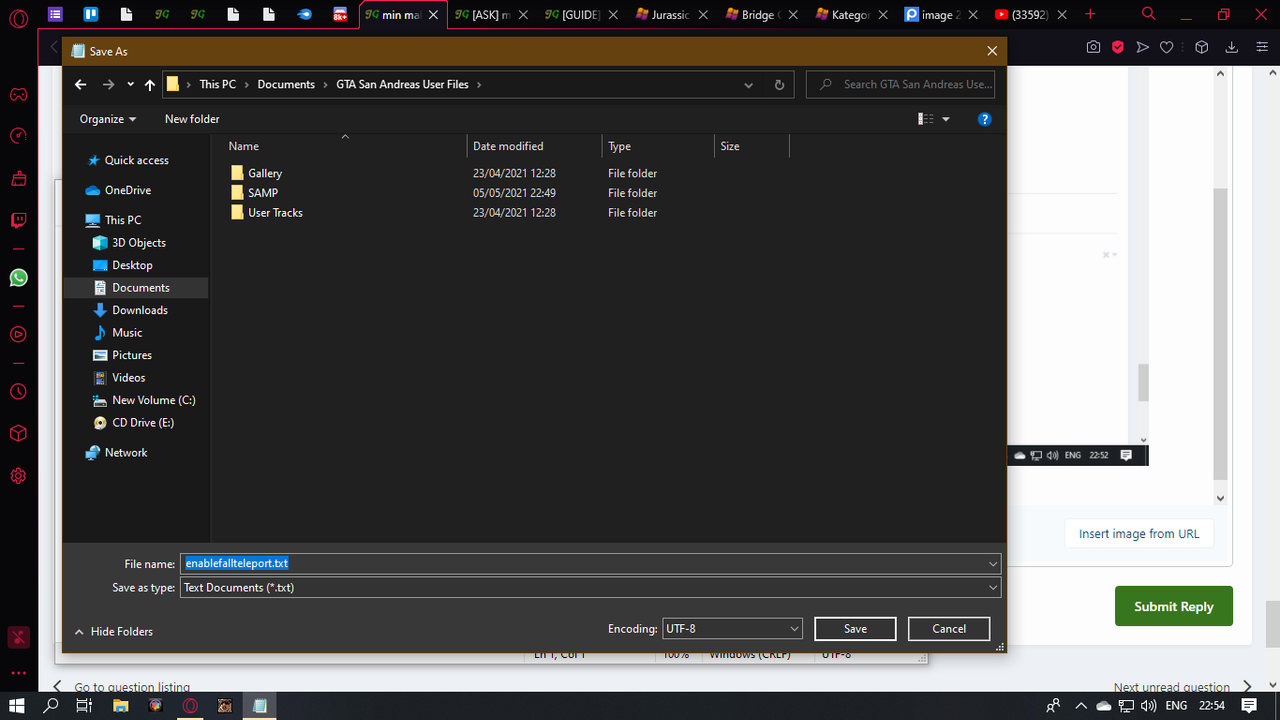Click the browser downloads icon
This screenshot has height=720, width=1280.
coord(1232,47)
